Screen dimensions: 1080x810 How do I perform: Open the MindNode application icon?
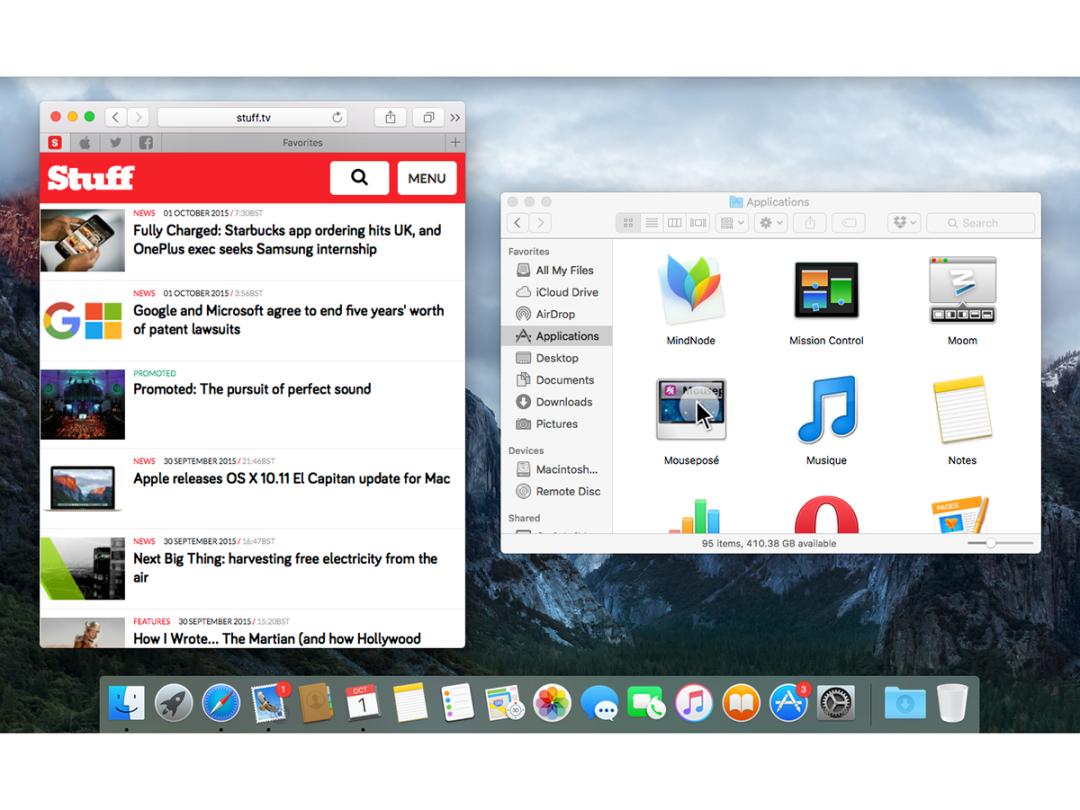click(690, 290)
